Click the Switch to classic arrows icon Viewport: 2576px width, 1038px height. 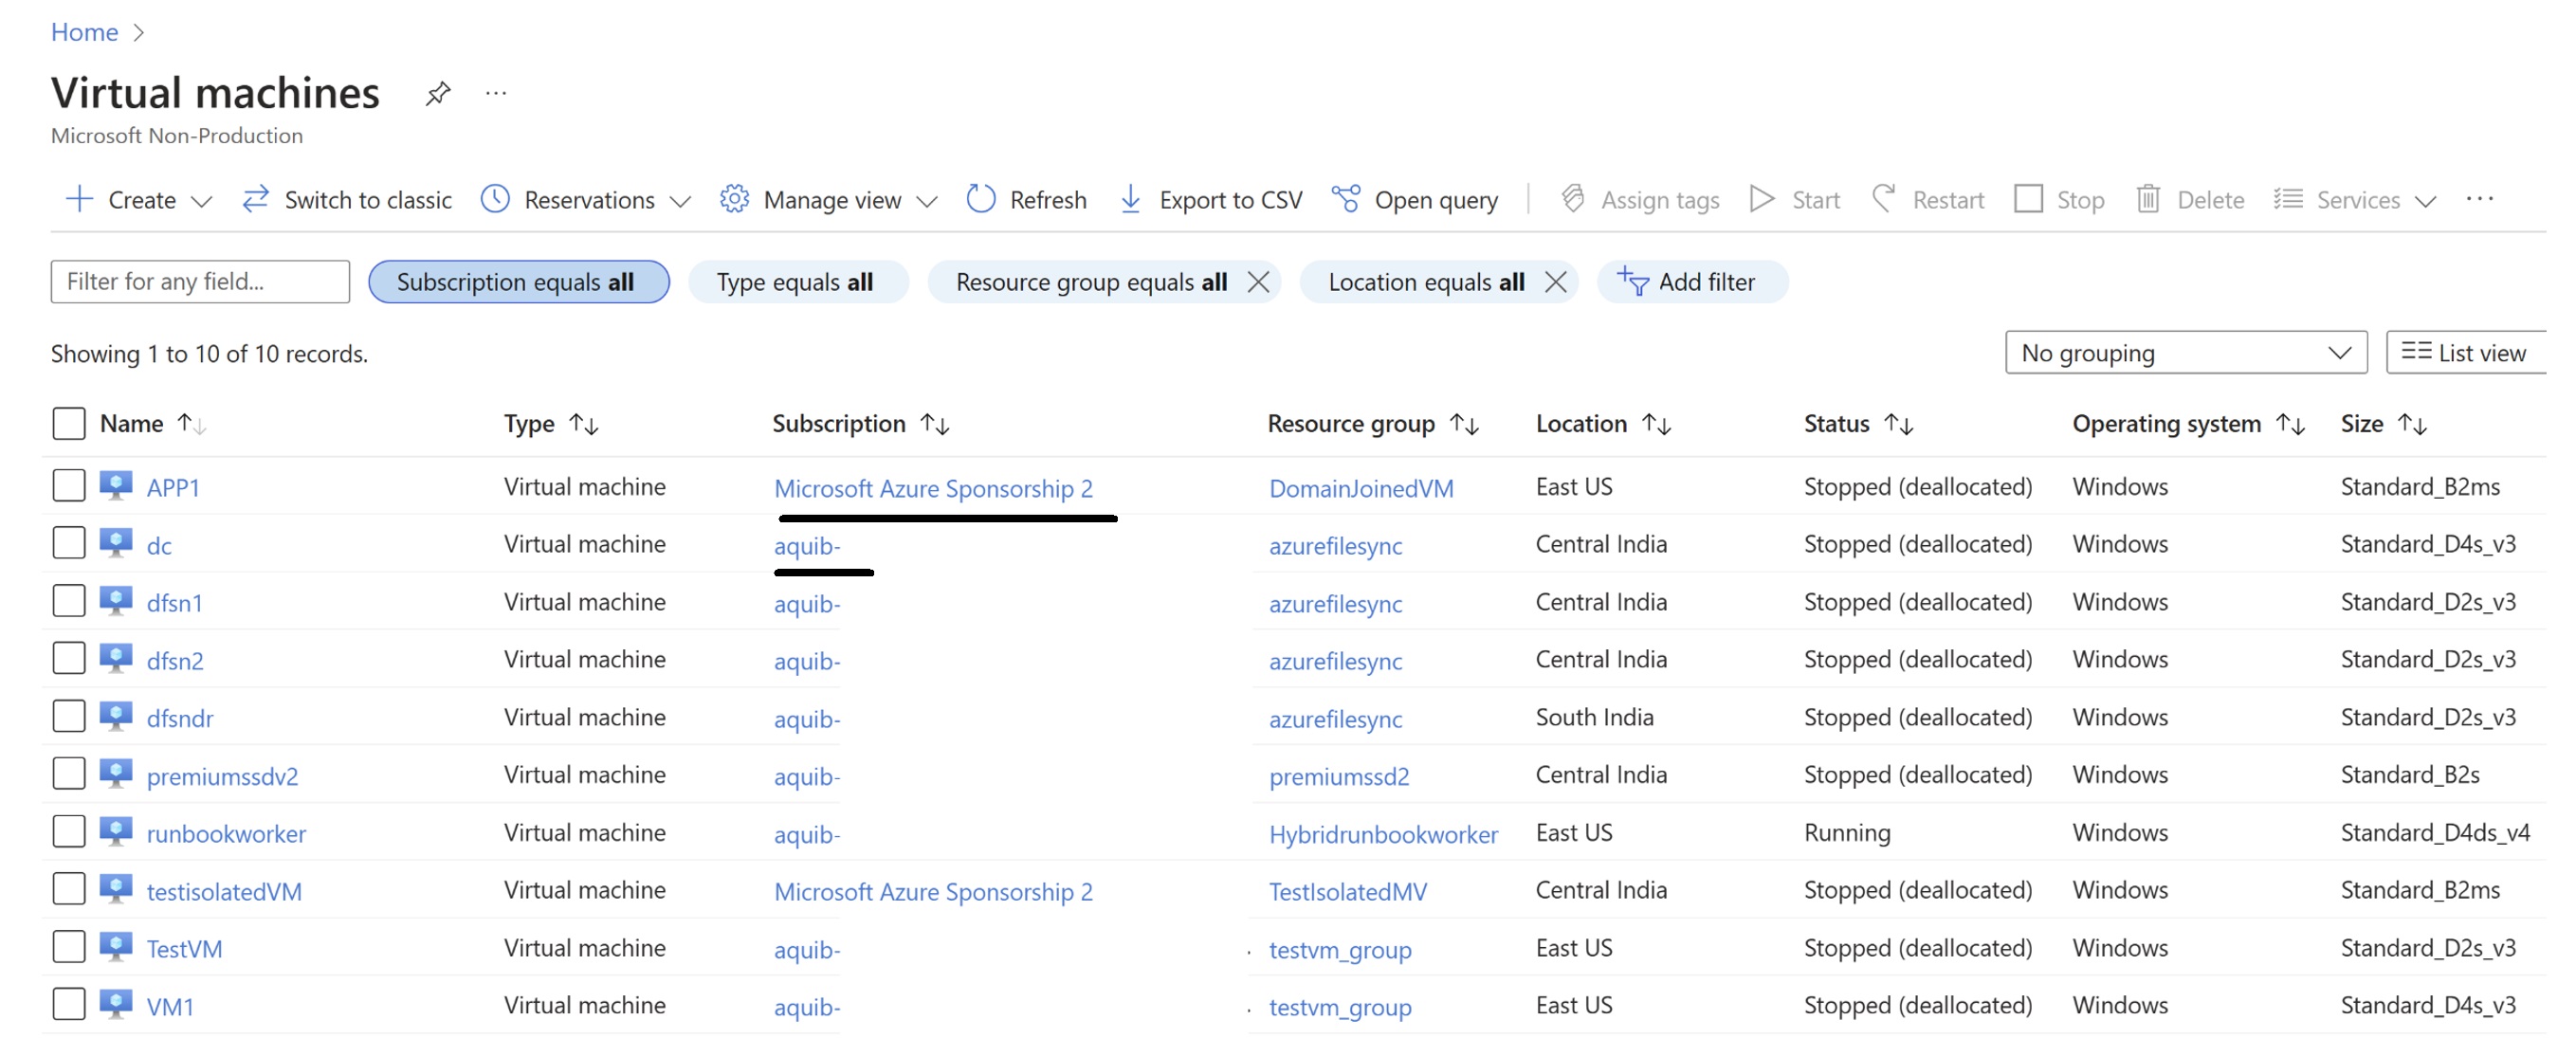click(255, 199)
